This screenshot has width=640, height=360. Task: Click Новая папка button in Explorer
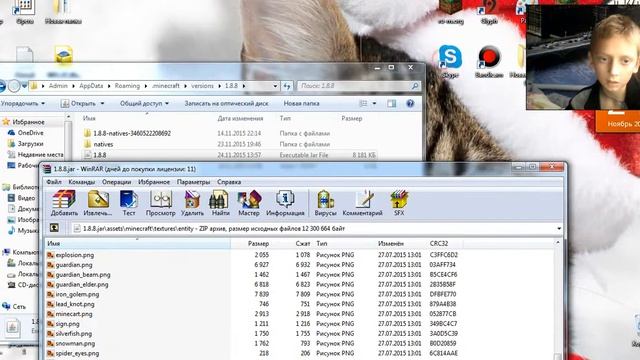301,104
